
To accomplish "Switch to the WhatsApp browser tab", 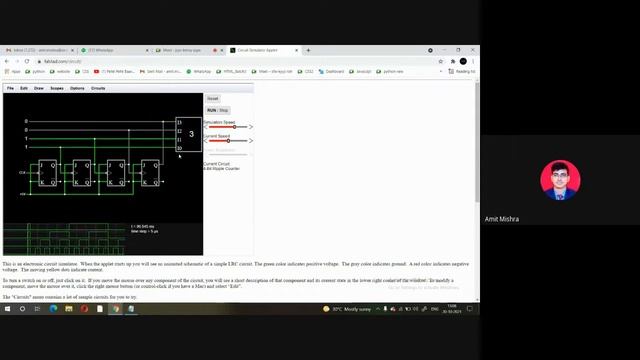I will pos(115,50).
